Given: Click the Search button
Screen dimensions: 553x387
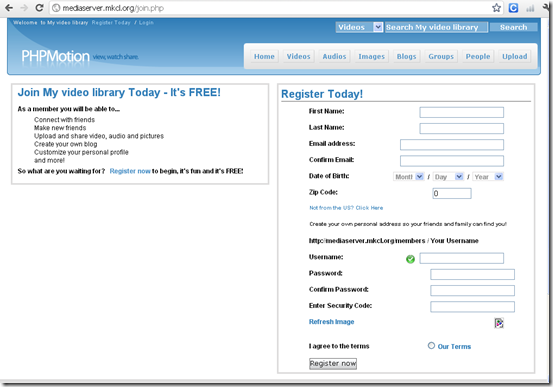Looking at the screenshot, I should [x=514, y=27].
